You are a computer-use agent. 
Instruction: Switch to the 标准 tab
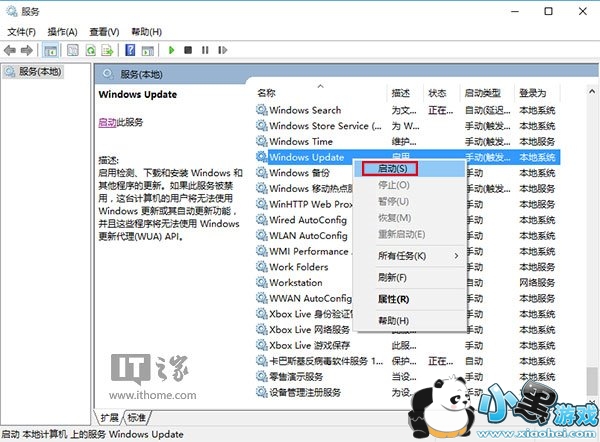[x=136, y=418]
